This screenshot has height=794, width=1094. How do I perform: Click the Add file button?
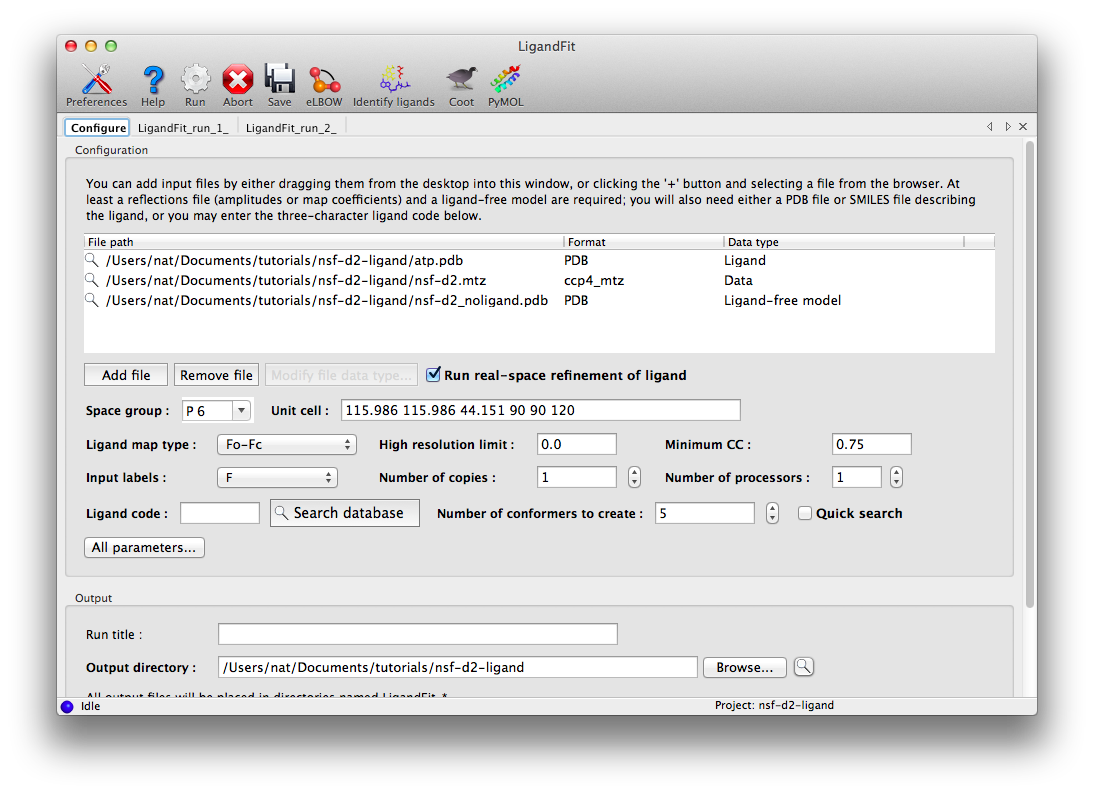125,374
